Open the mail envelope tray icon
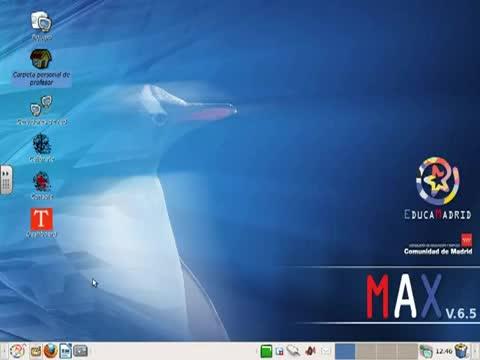Screen dimensions: 480x360 (326, 351)
